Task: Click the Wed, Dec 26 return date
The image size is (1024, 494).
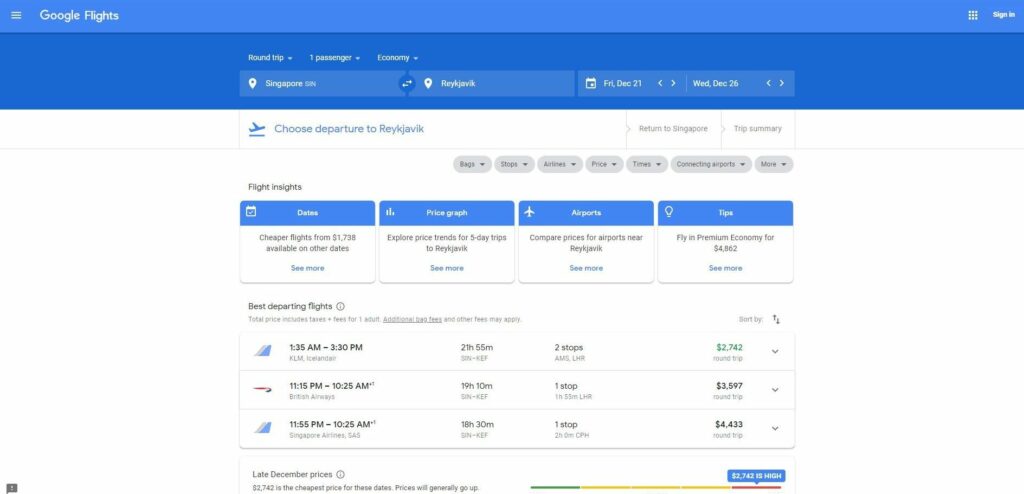Action: tap(716, 84)
